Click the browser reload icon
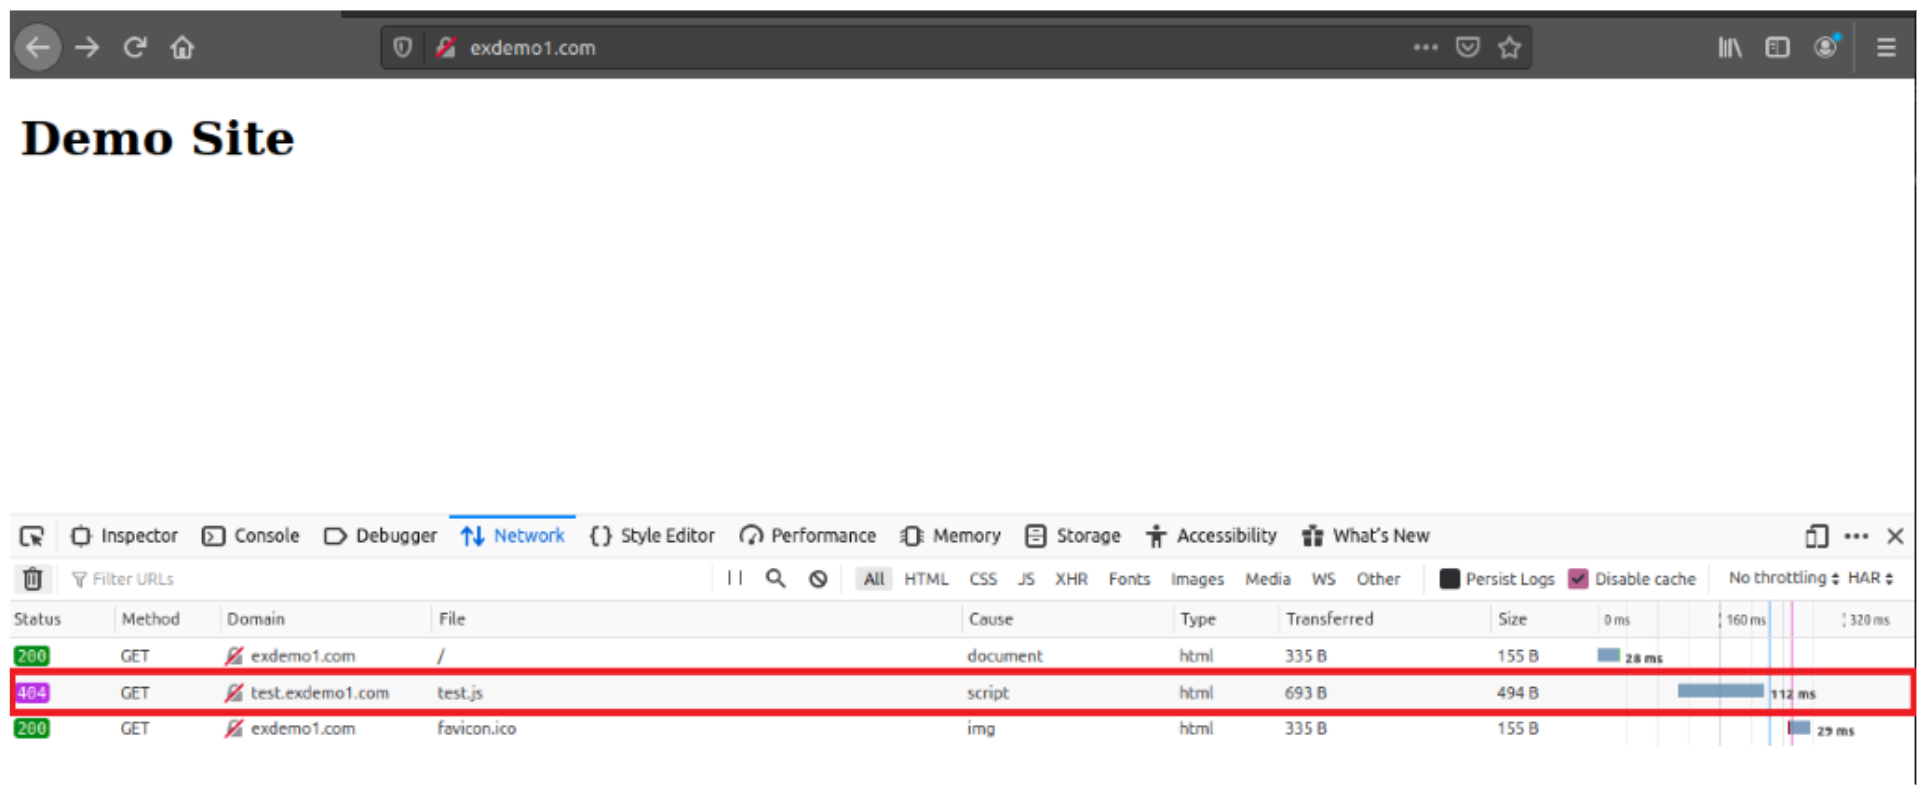The height and width of the screenshot is (796, 1926). pos(135,47)
